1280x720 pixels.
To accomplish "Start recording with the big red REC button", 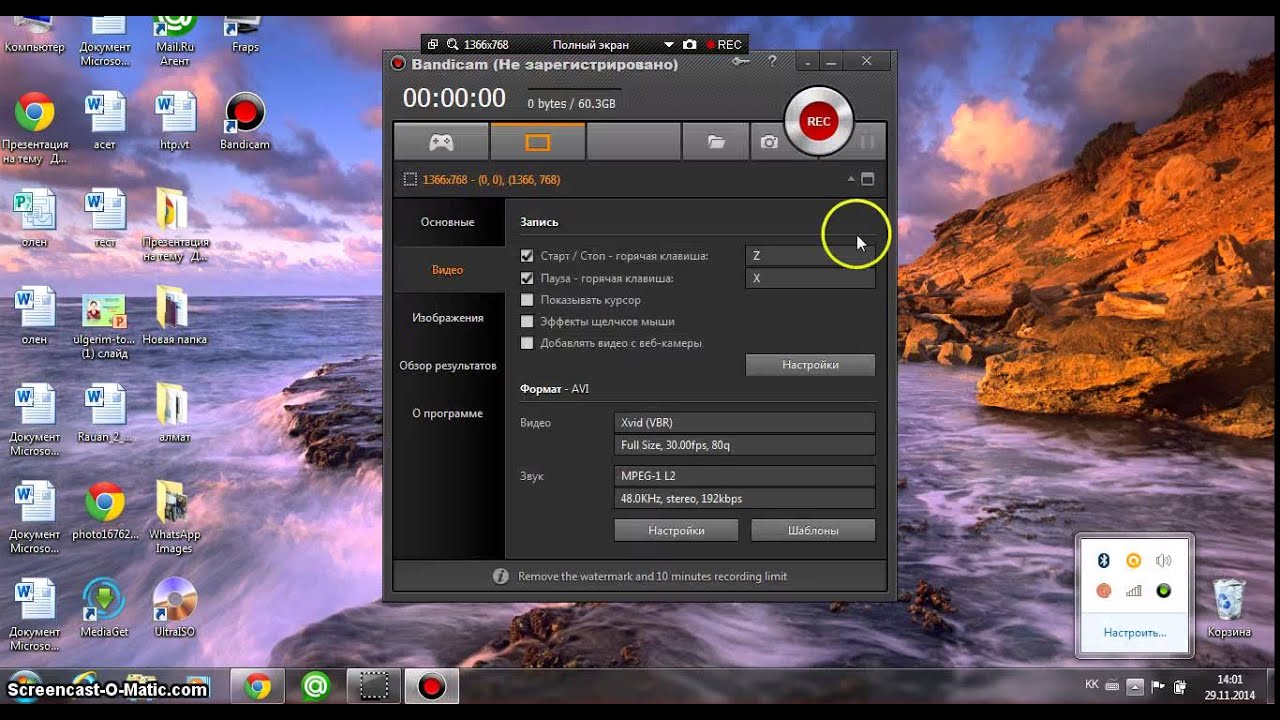I will 818,121.
